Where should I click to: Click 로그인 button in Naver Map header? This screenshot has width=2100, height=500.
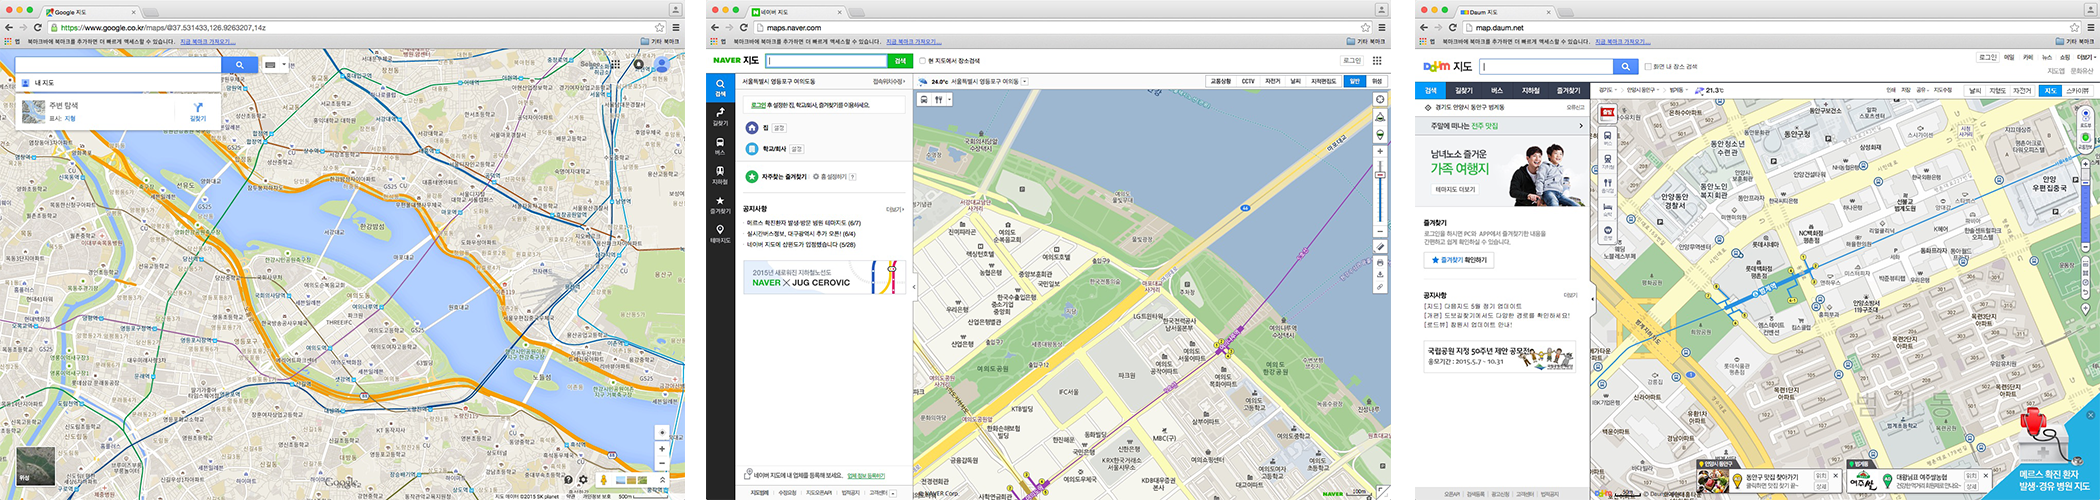pyautogui.click(x=1351, y=60)
